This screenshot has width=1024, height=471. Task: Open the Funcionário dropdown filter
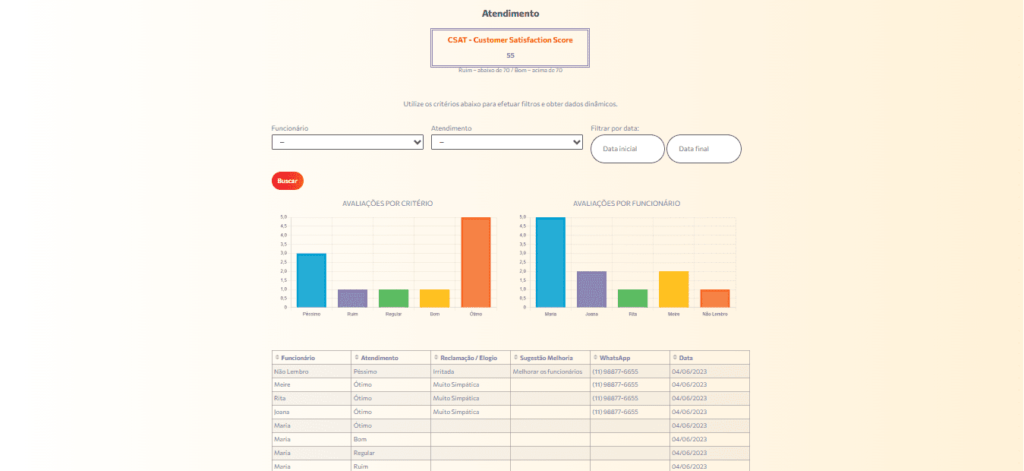[x=347, y=143]
